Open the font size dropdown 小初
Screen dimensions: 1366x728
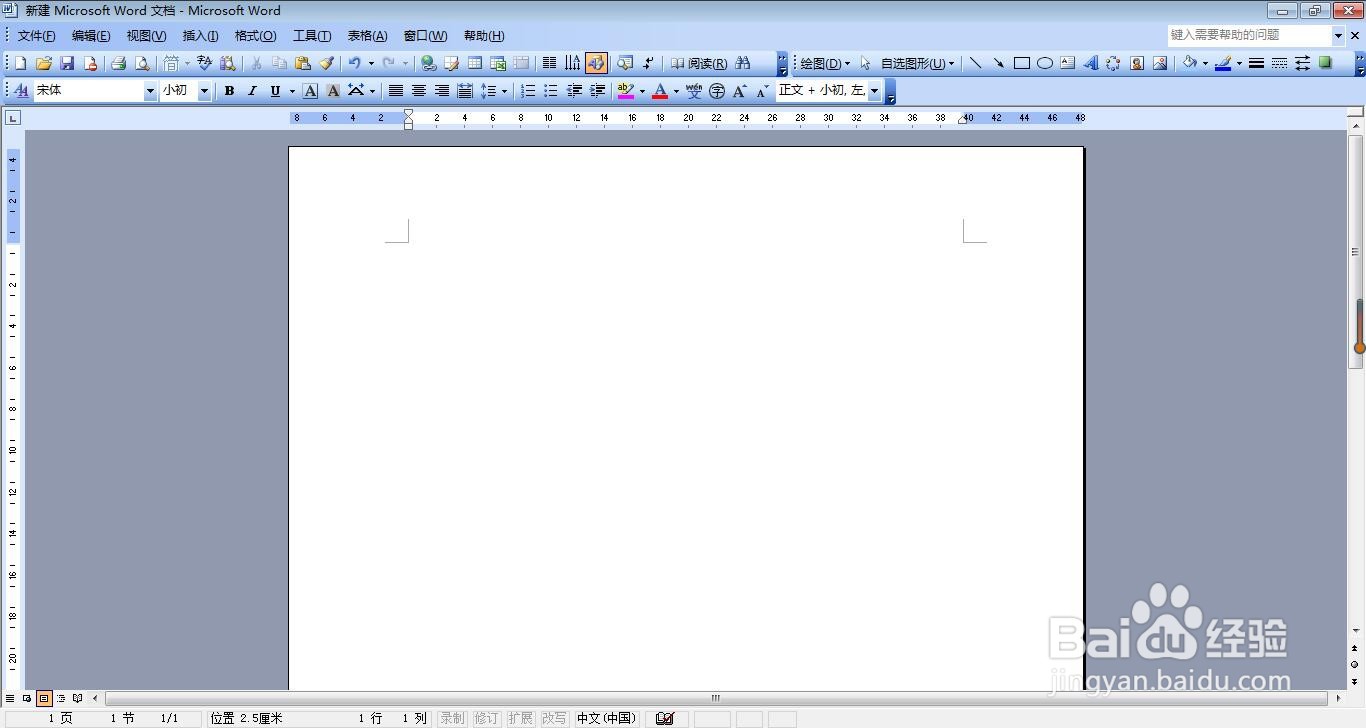[204, 91]
